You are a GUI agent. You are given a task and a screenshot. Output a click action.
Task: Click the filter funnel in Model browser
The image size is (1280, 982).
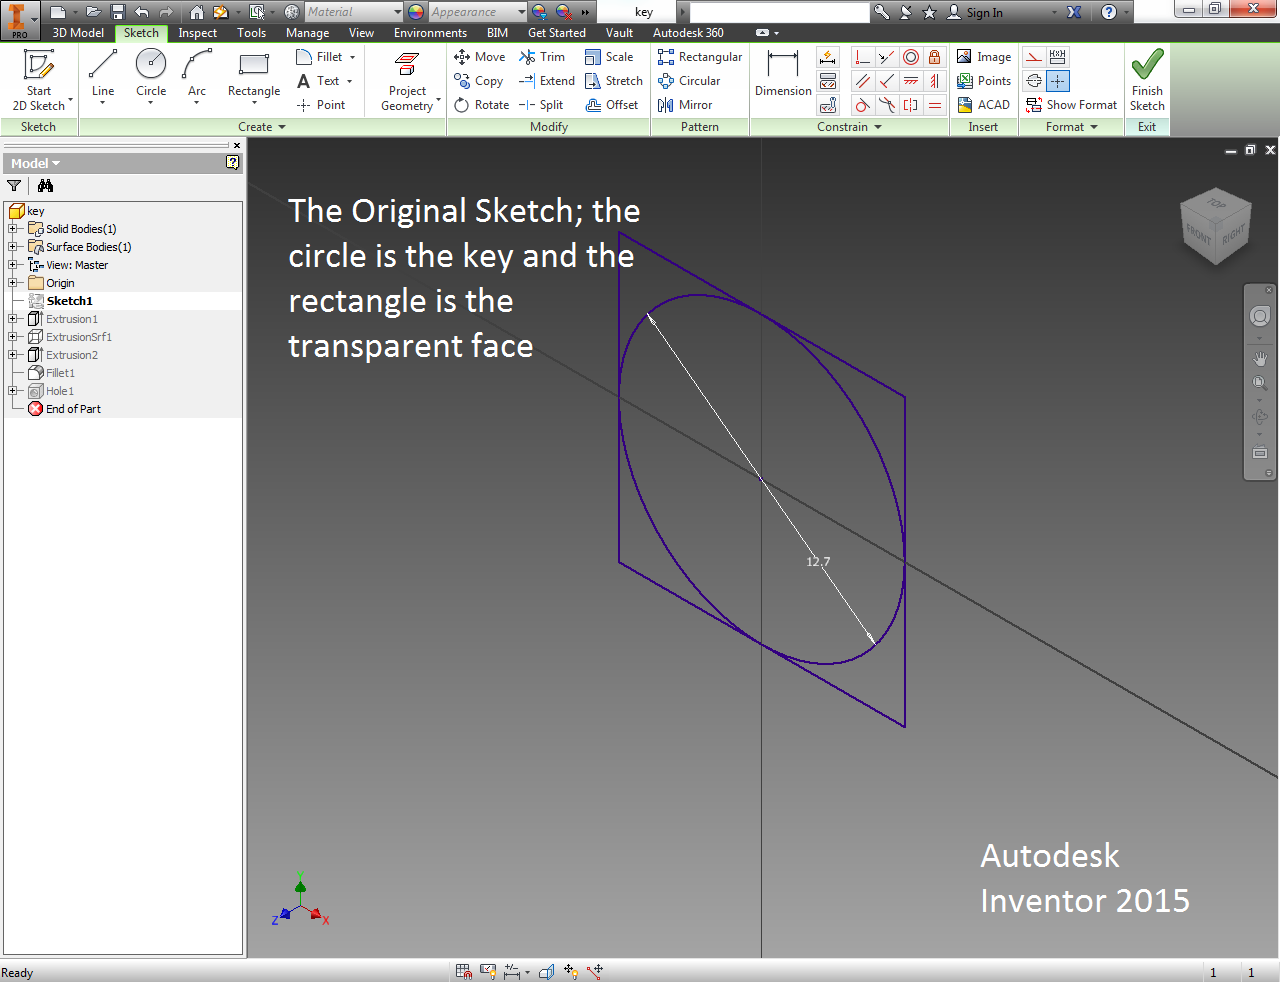tap(14, 186)
